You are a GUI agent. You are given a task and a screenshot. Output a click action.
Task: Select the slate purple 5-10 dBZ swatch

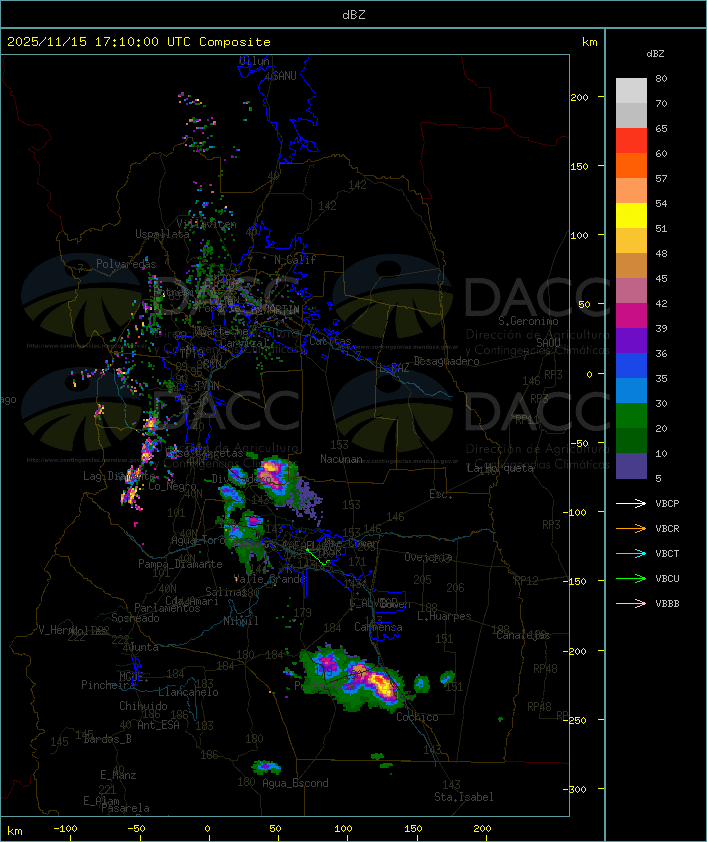(631, 466)
